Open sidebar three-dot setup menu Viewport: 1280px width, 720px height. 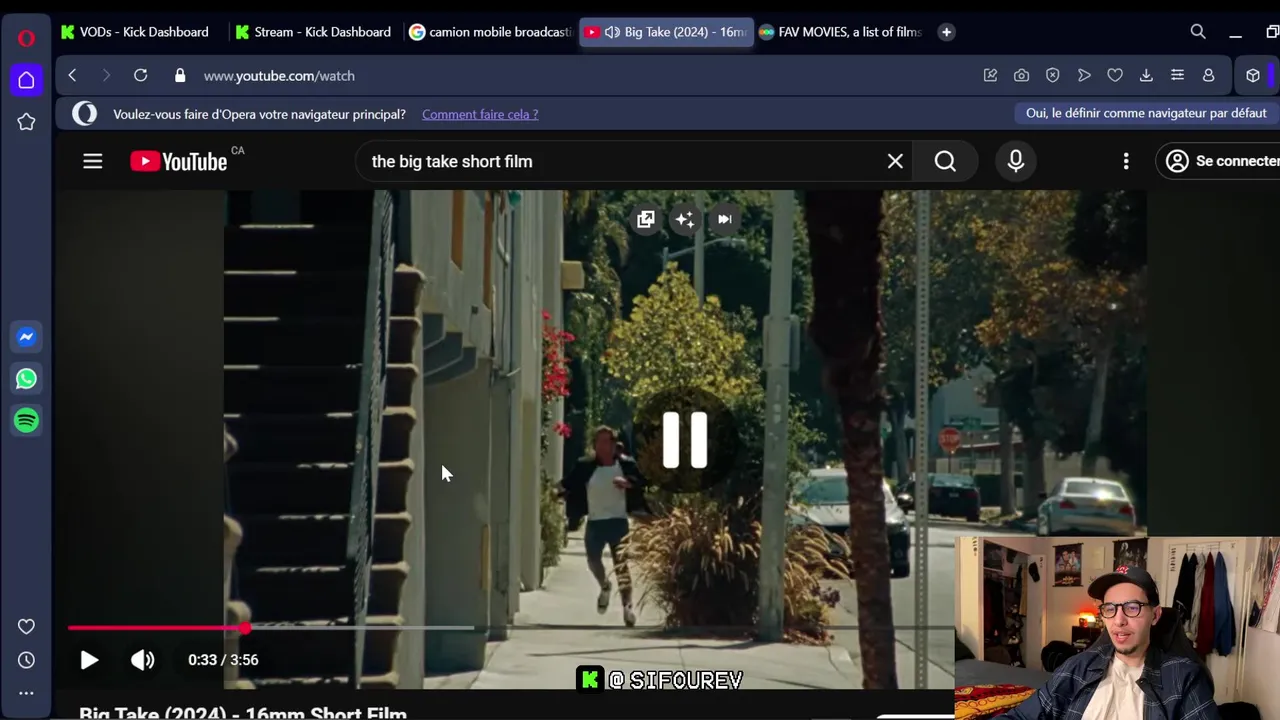26,692
